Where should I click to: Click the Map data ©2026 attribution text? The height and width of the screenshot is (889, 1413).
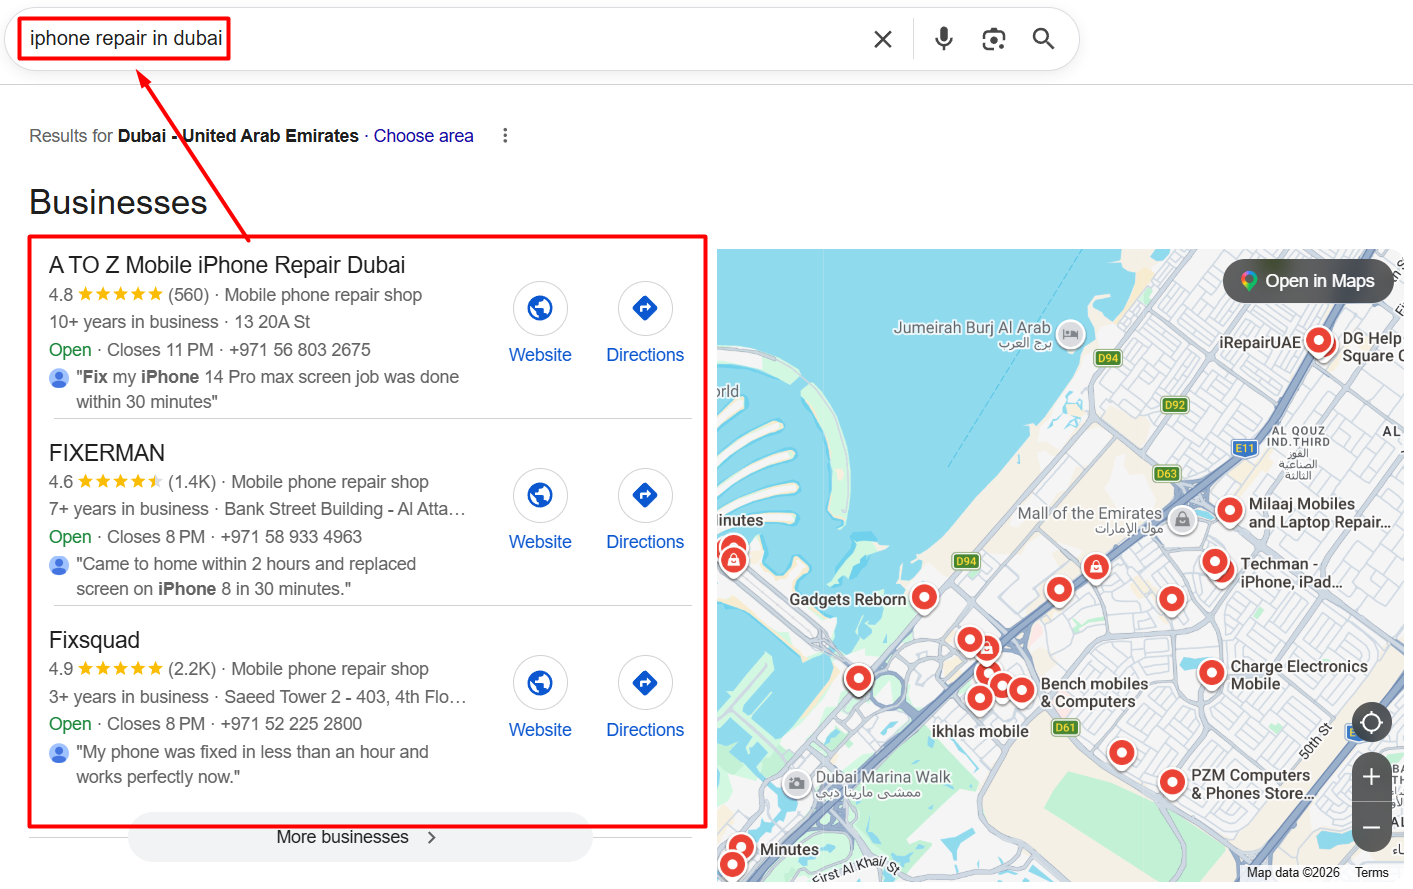click(x=1293, y=873)
